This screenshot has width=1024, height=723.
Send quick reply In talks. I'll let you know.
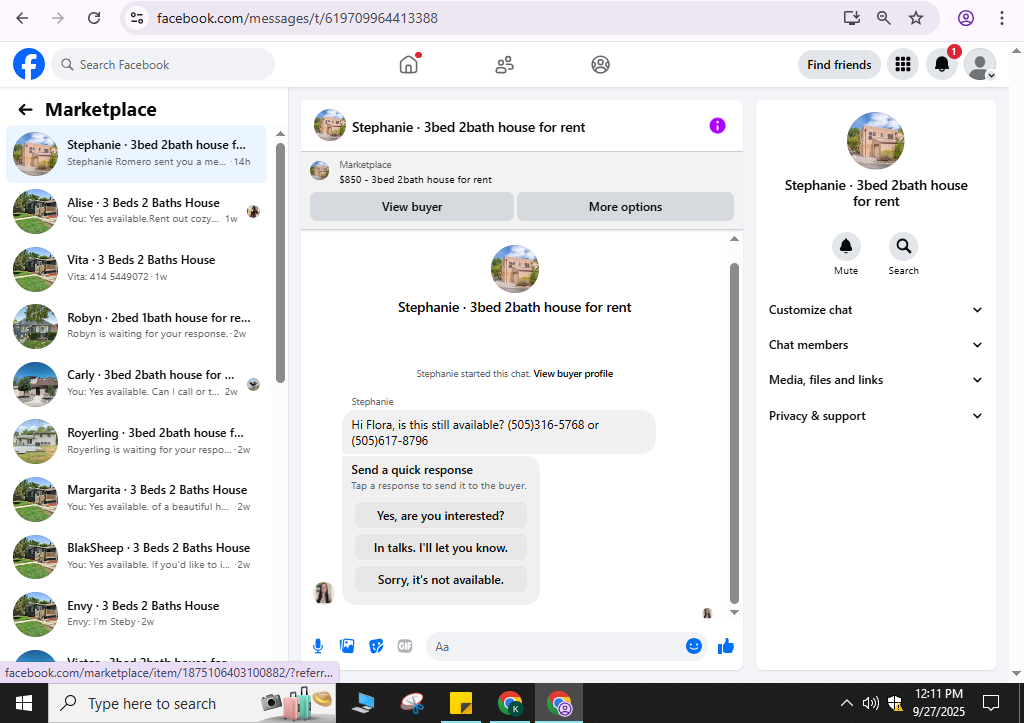coord(441,547)
